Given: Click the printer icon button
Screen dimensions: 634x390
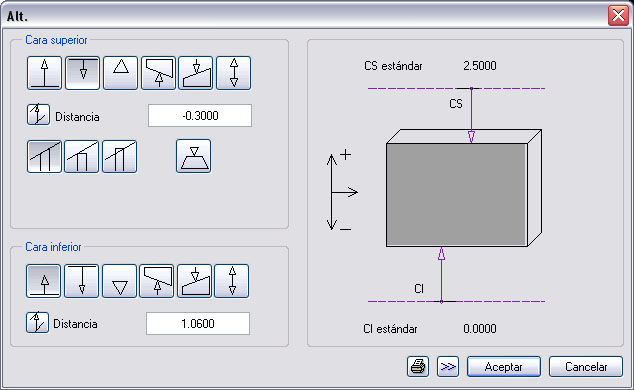Looking at the screenshot, I should point(418,367).
